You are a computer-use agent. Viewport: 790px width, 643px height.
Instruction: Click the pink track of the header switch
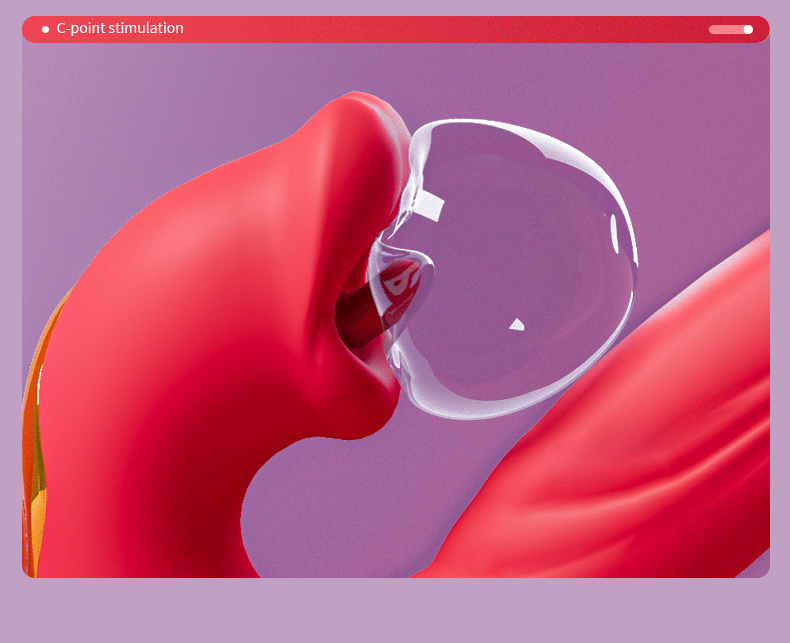(x=722, y=29)
